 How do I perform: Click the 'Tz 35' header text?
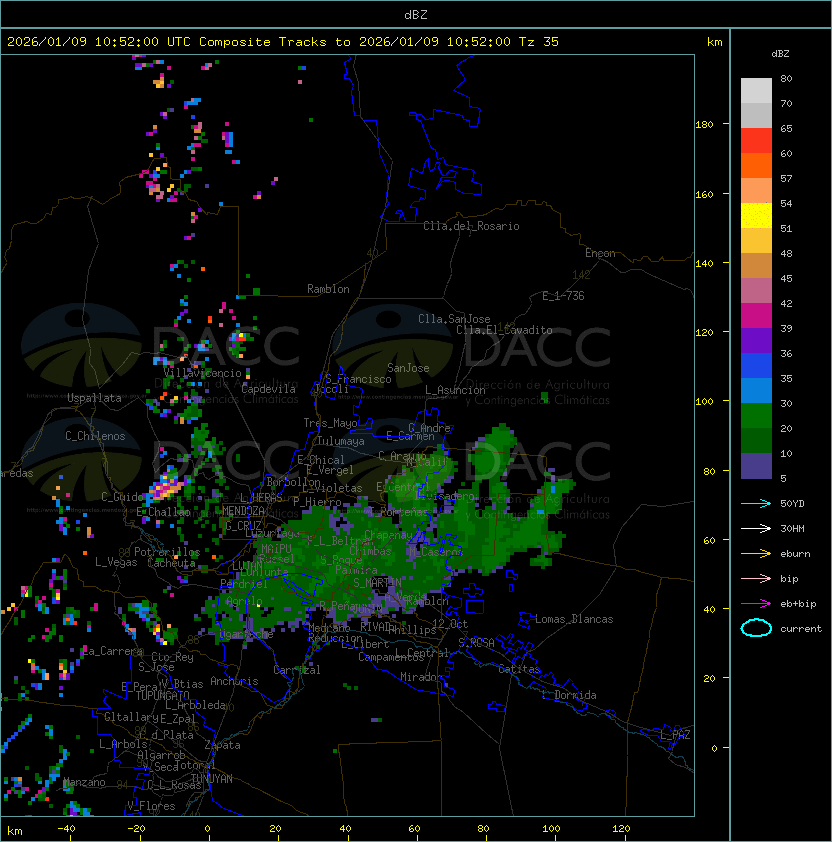[539, 42]
